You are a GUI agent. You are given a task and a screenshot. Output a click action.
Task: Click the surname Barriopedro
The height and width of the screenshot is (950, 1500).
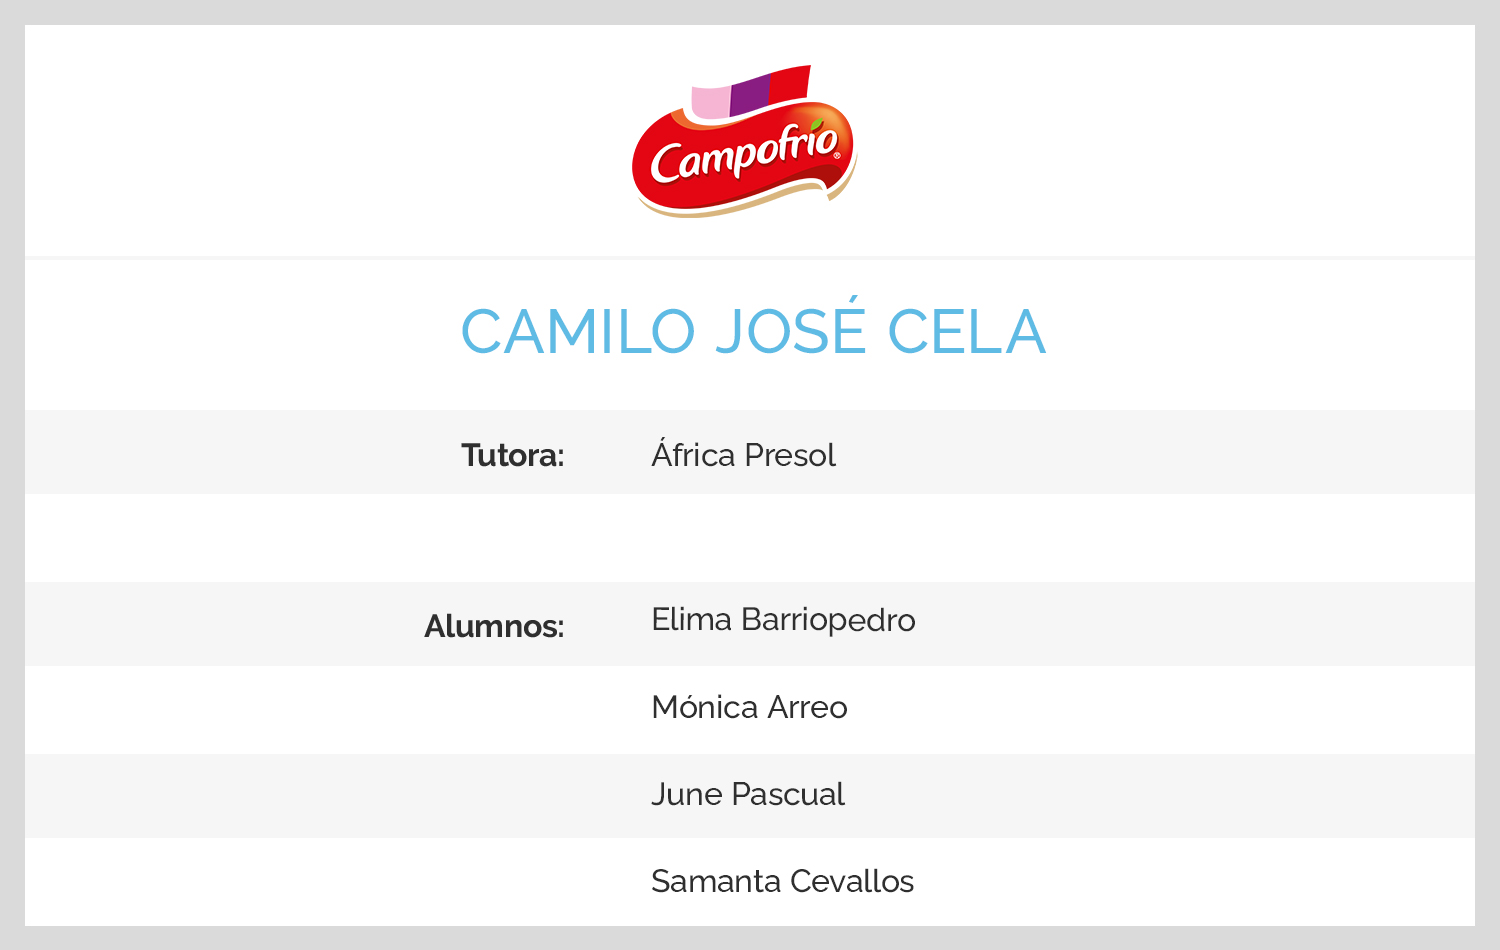828,621
